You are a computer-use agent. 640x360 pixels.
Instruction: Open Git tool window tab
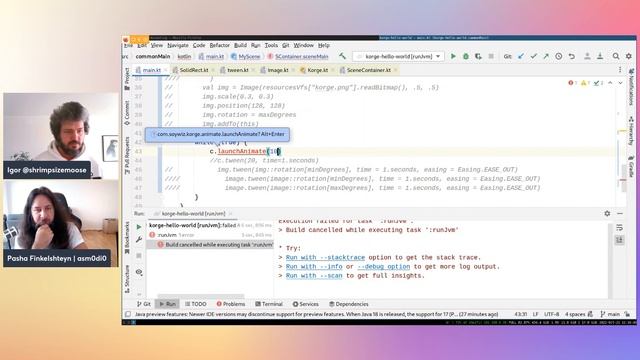(144, 304)
